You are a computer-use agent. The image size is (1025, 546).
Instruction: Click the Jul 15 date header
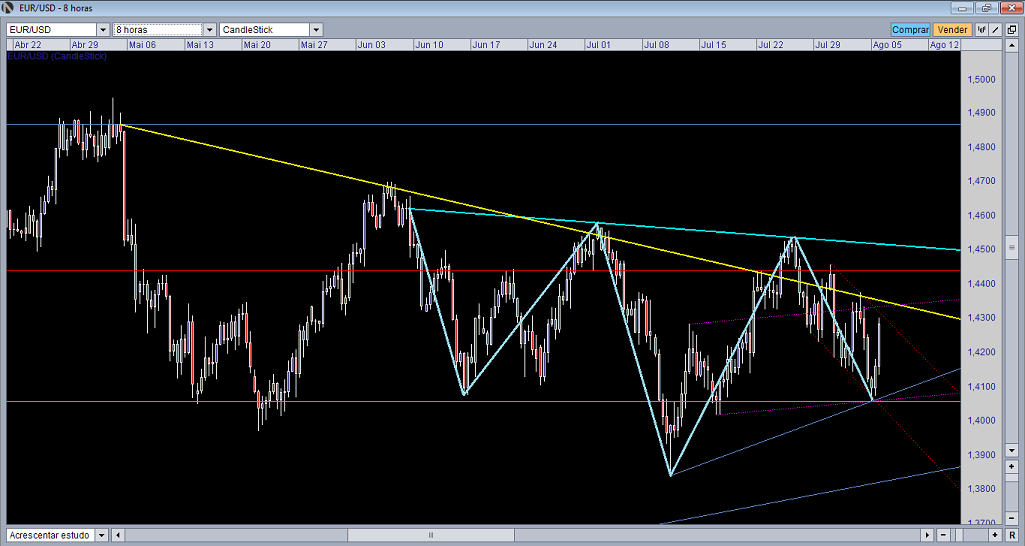[713, 44]
